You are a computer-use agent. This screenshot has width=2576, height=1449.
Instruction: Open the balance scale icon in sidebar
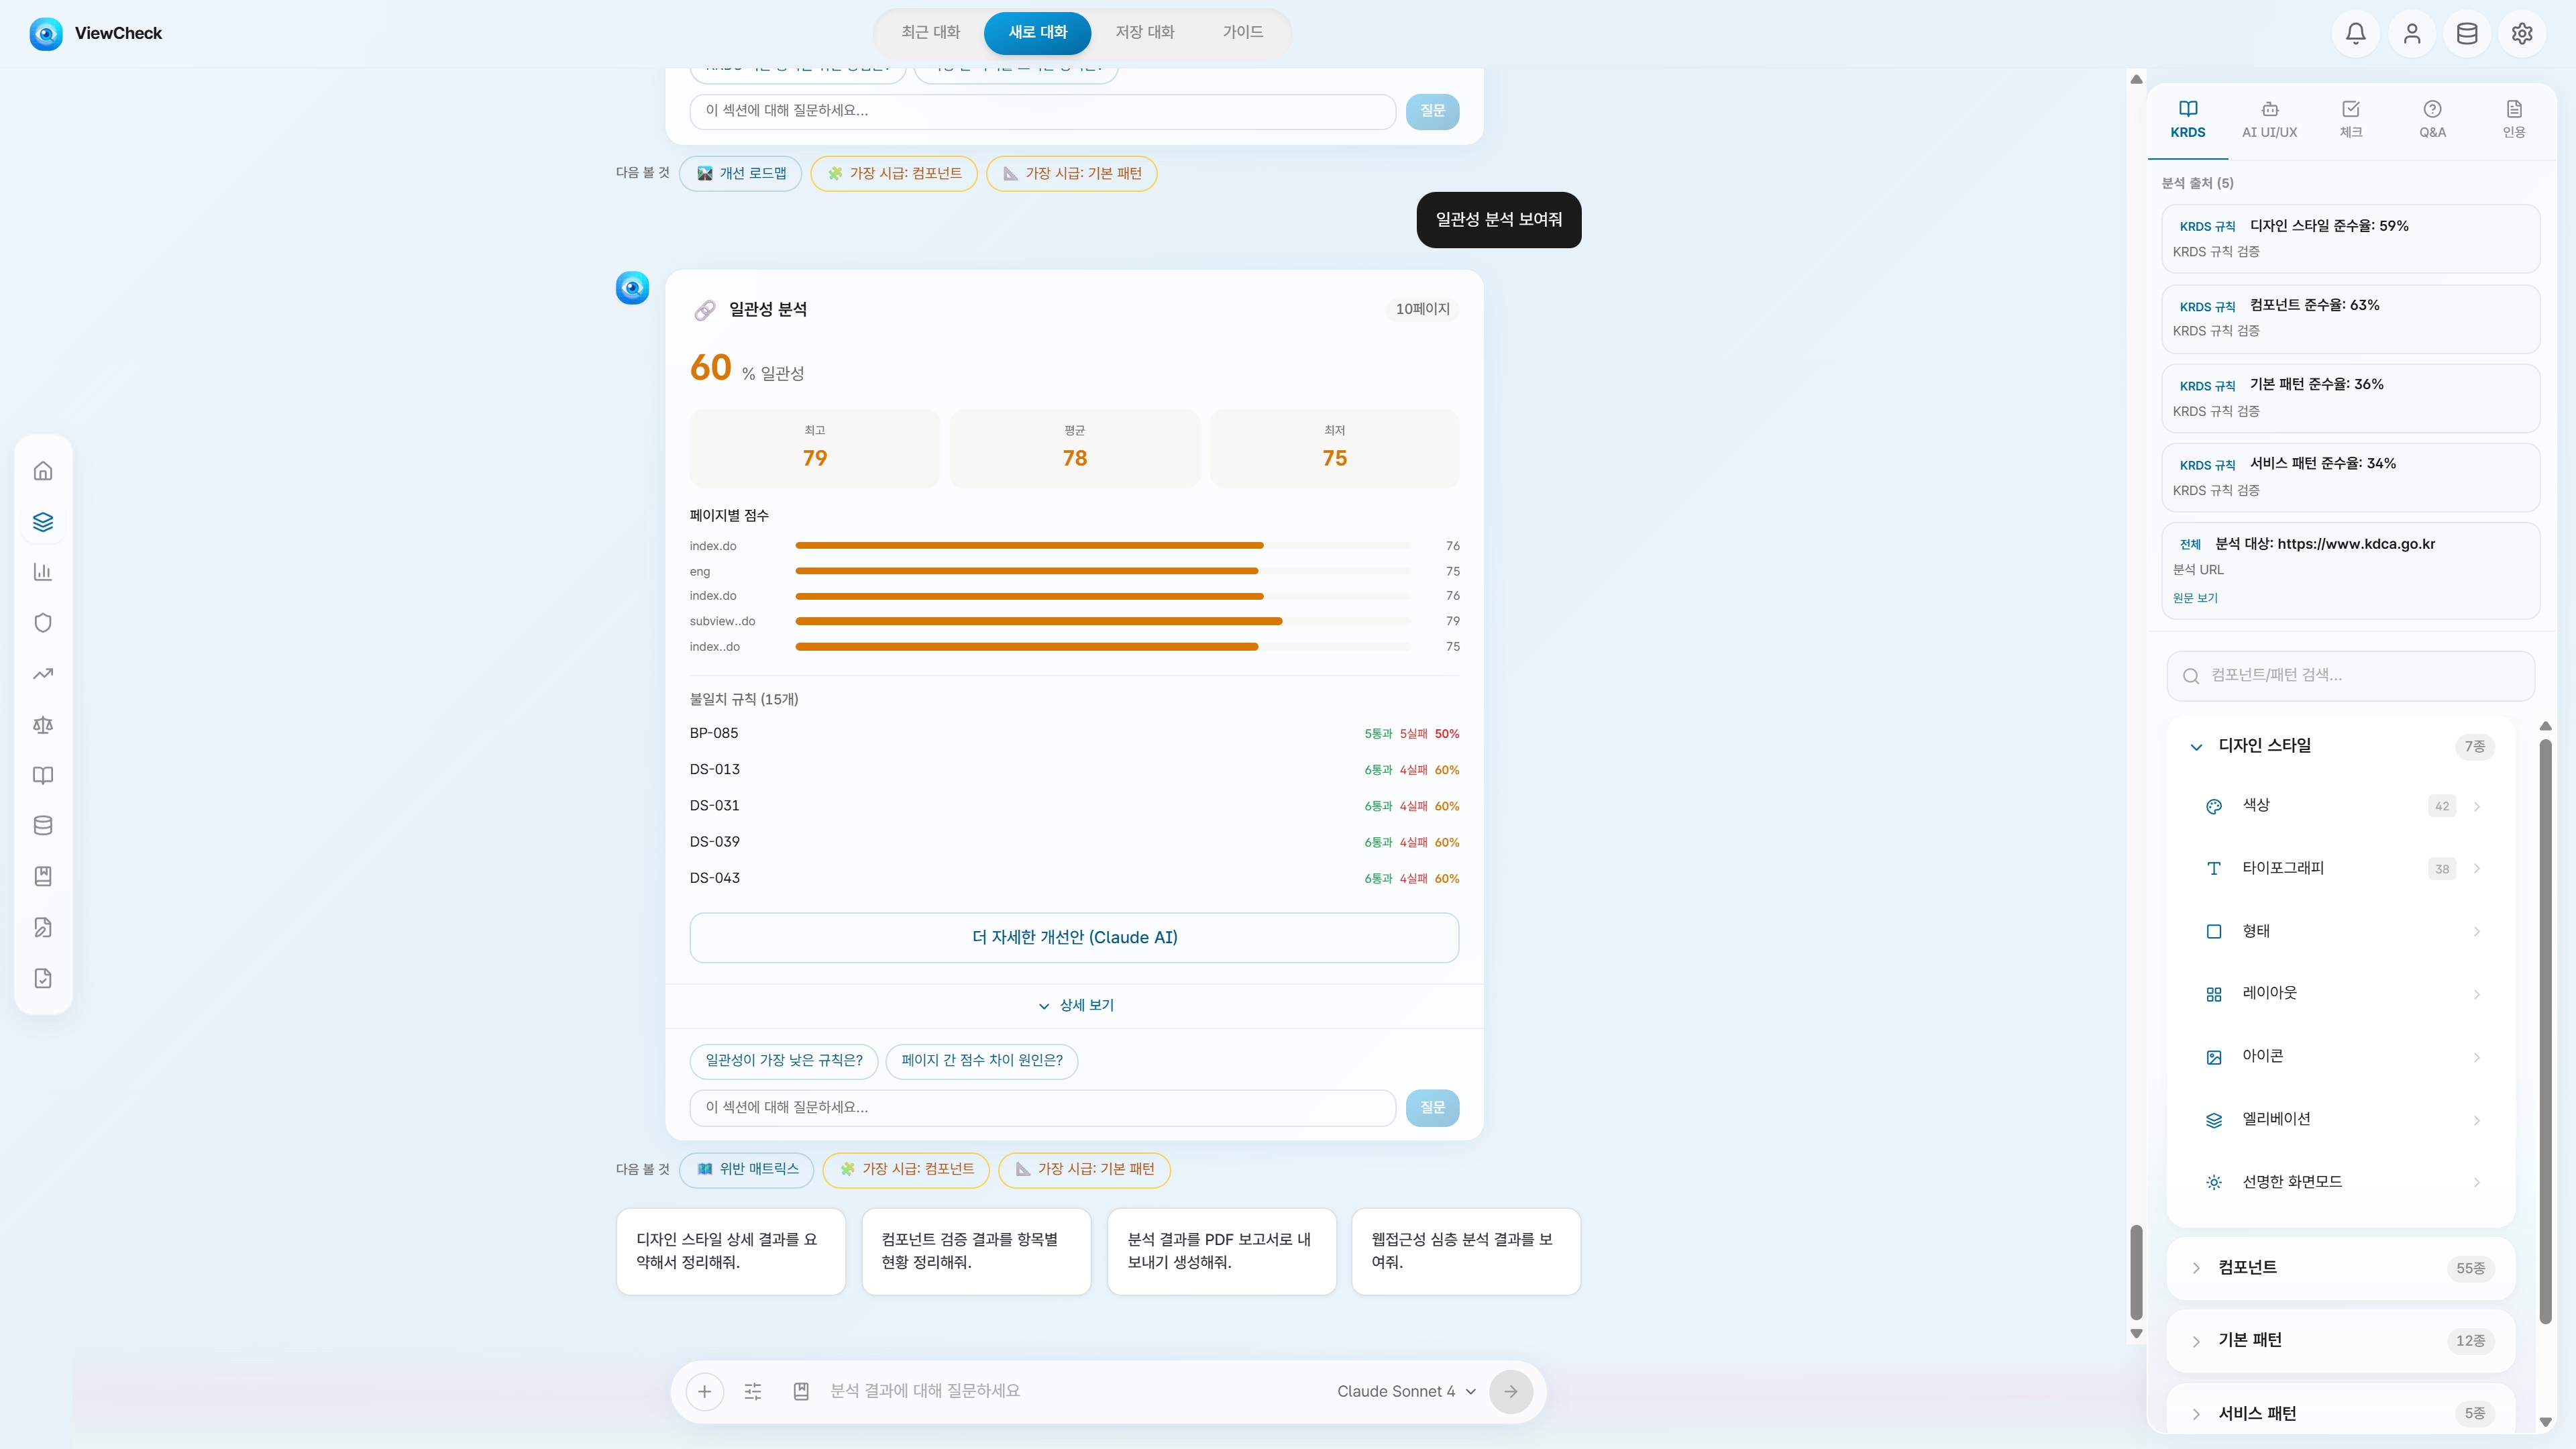(43, 725)
